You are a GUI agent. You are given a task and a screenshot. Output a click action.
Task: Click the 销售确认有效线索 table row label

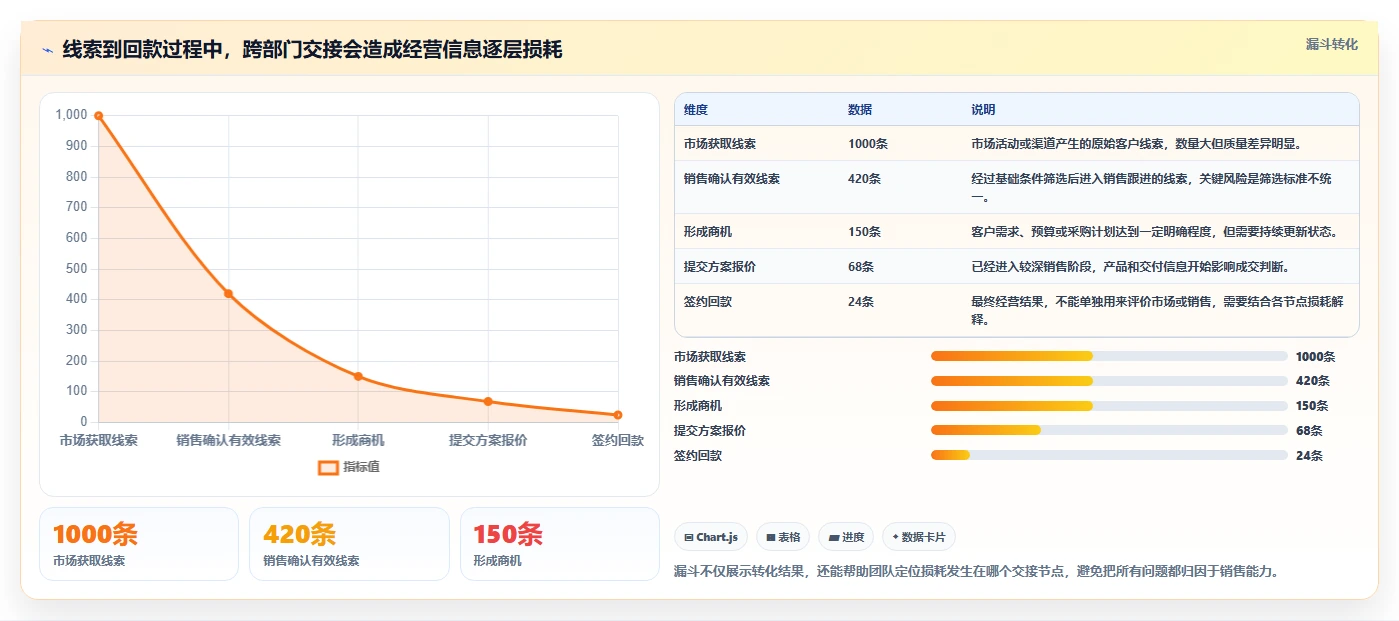coord(732,179)
